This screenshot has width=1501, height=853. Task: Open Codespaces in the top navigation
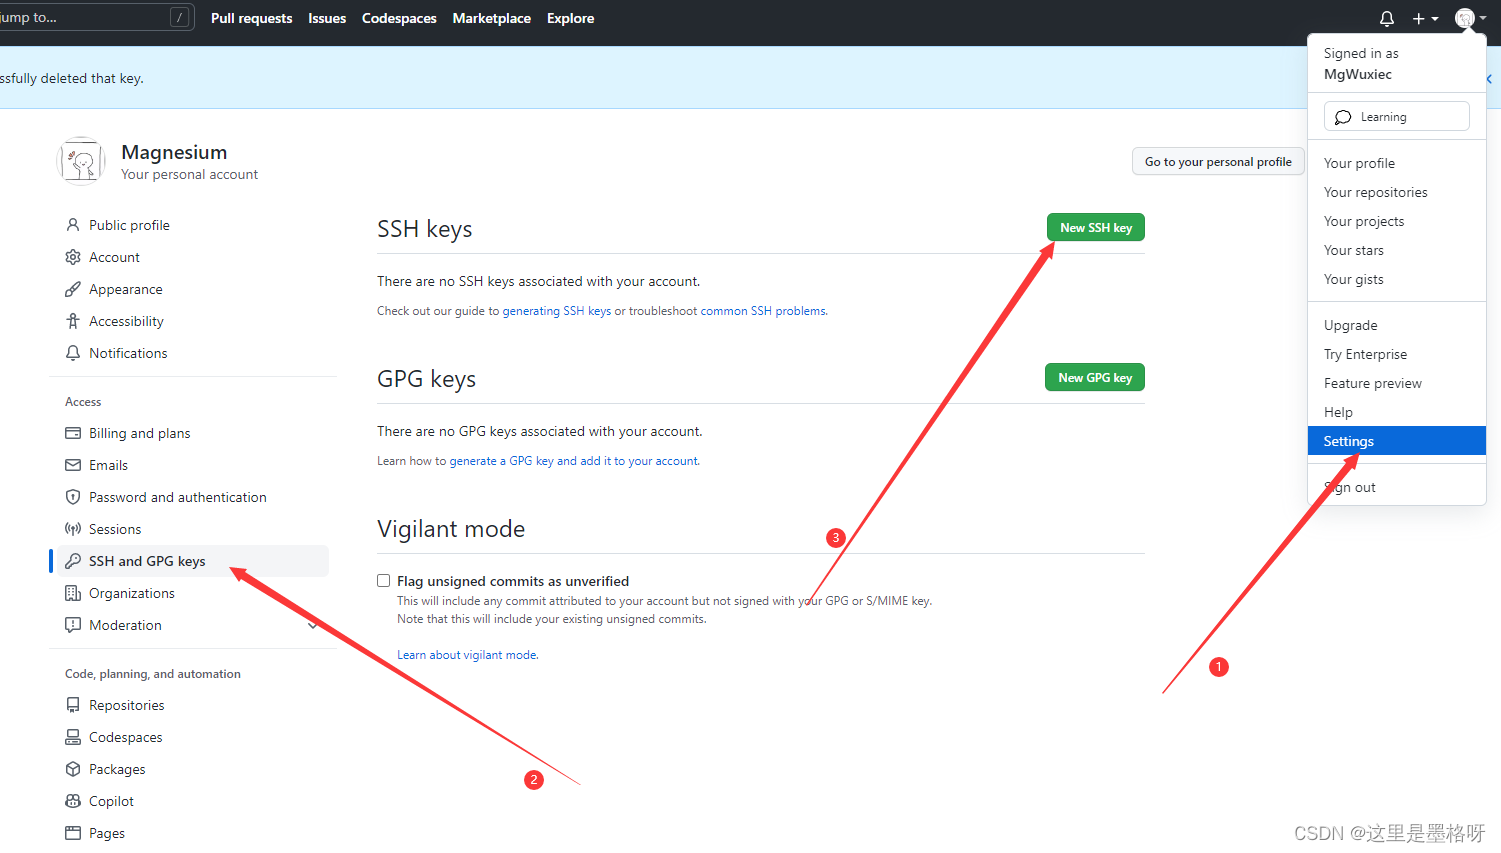[399, 18]
